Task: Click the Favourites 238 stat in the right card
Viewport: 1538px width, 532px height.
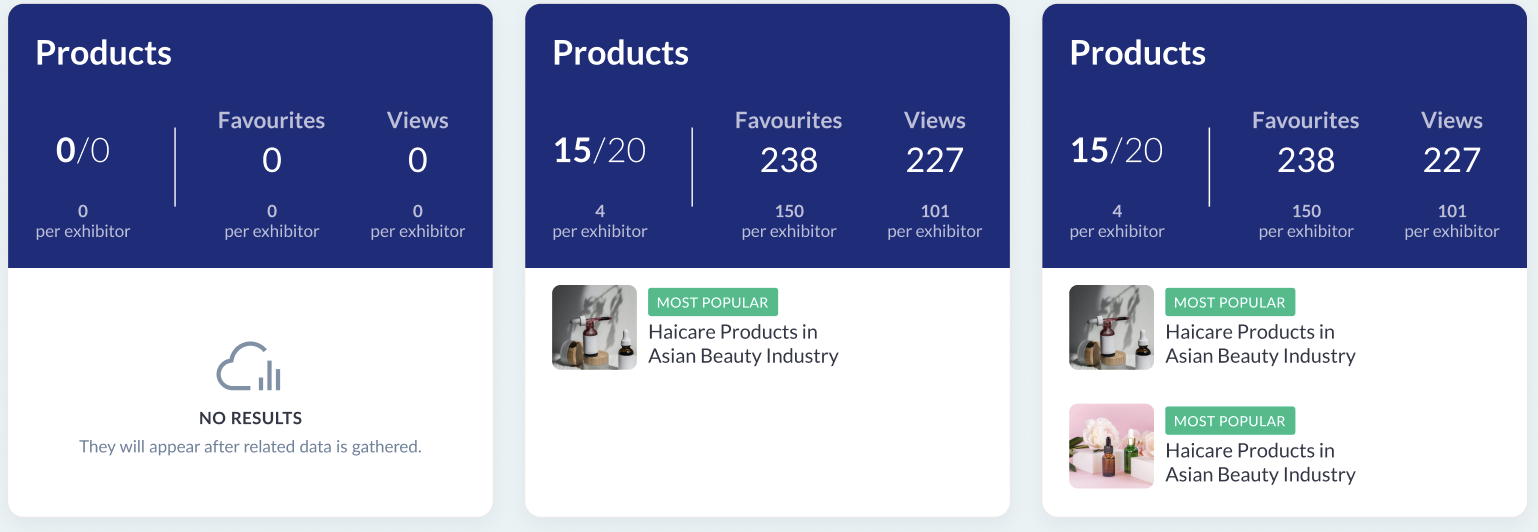Action: [x=1306, y=160]
